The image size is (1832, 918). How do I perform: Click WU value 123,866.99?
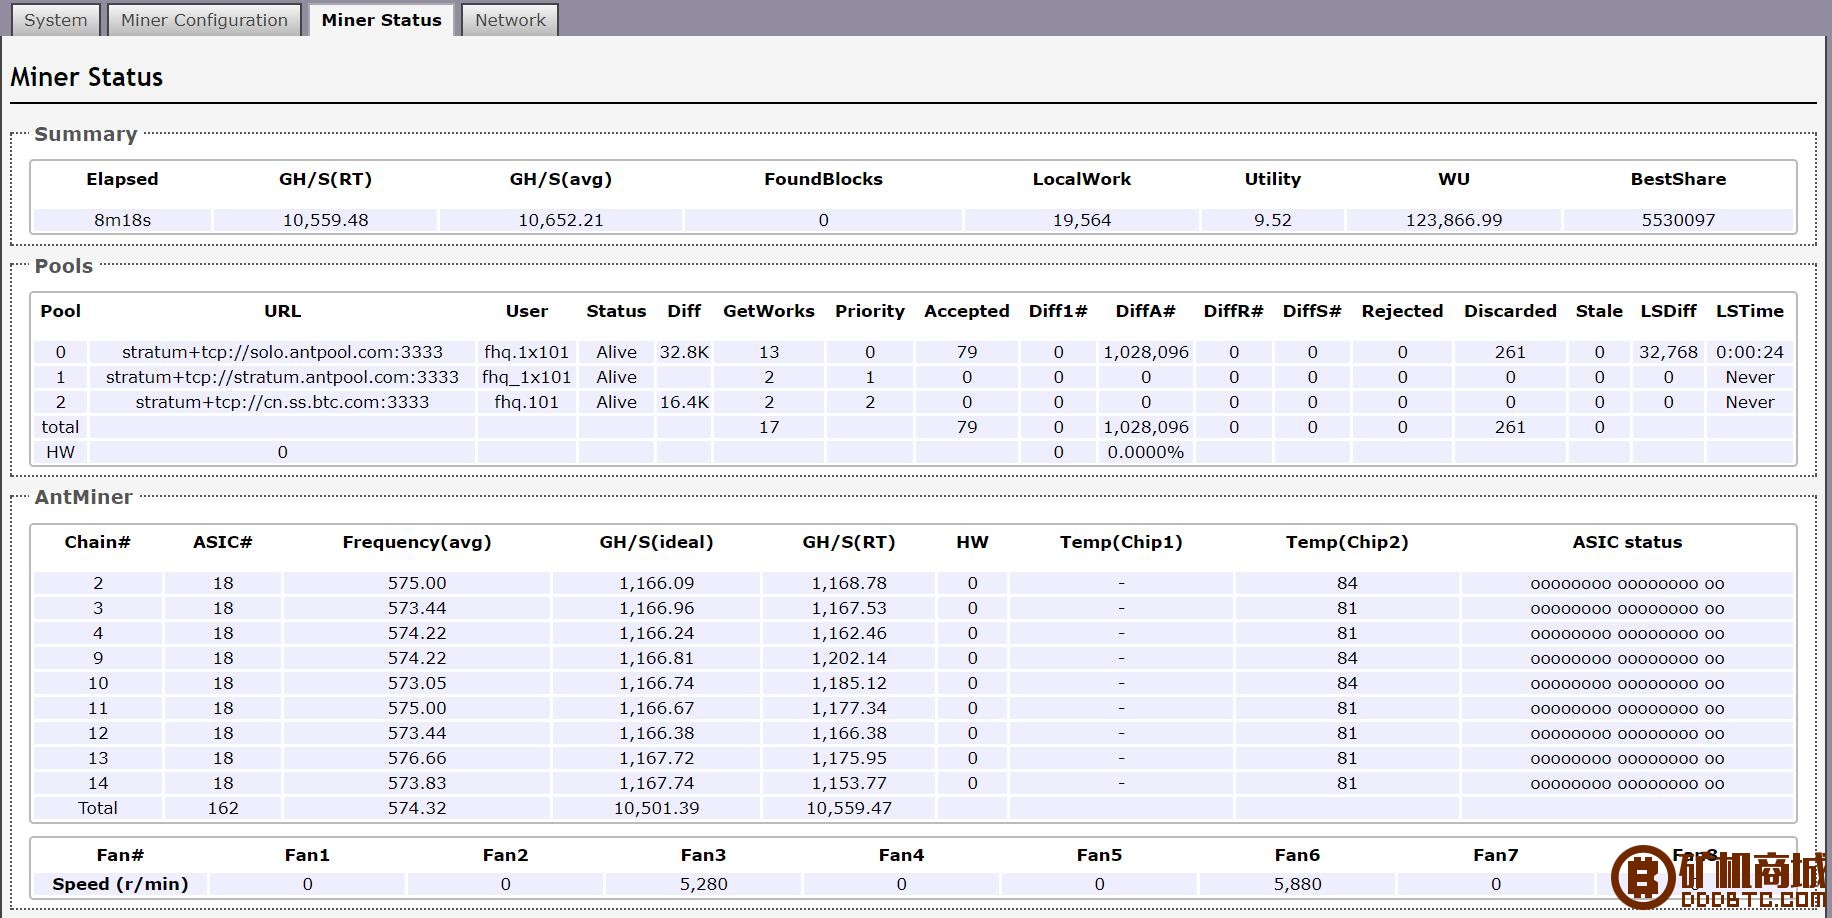(1454, 220)
